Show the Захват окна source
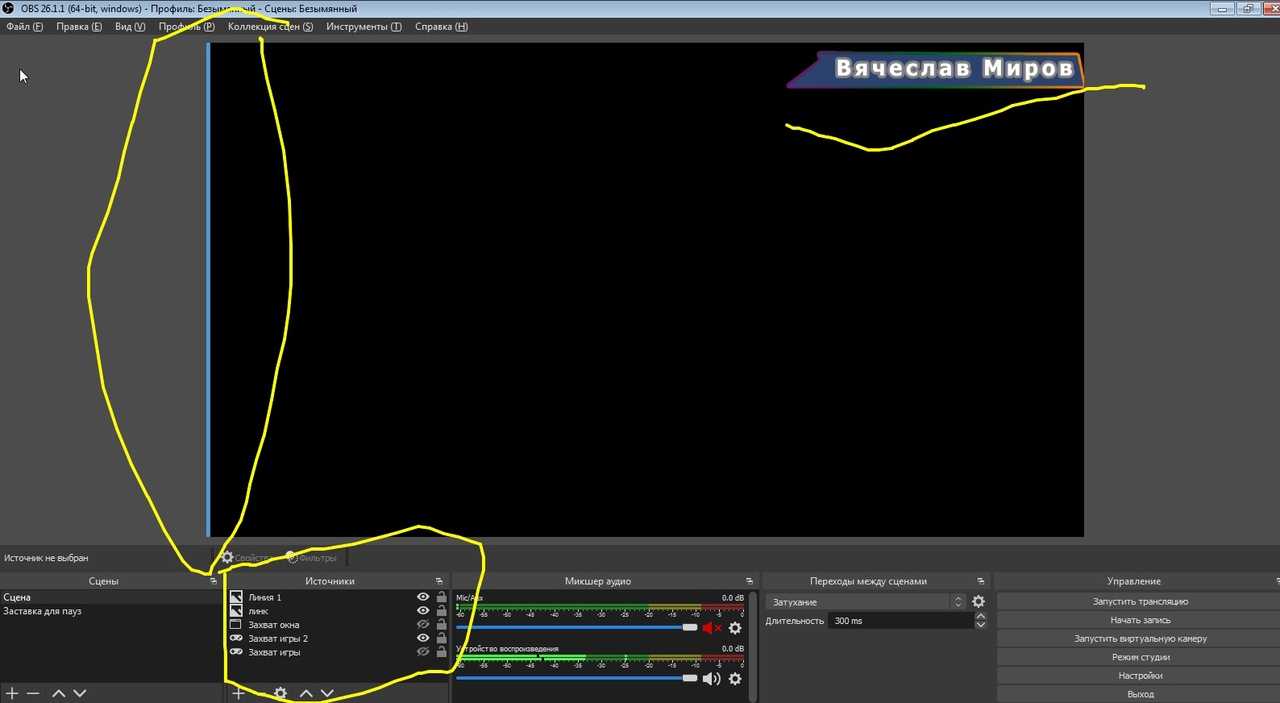 [x=423, y=625]
